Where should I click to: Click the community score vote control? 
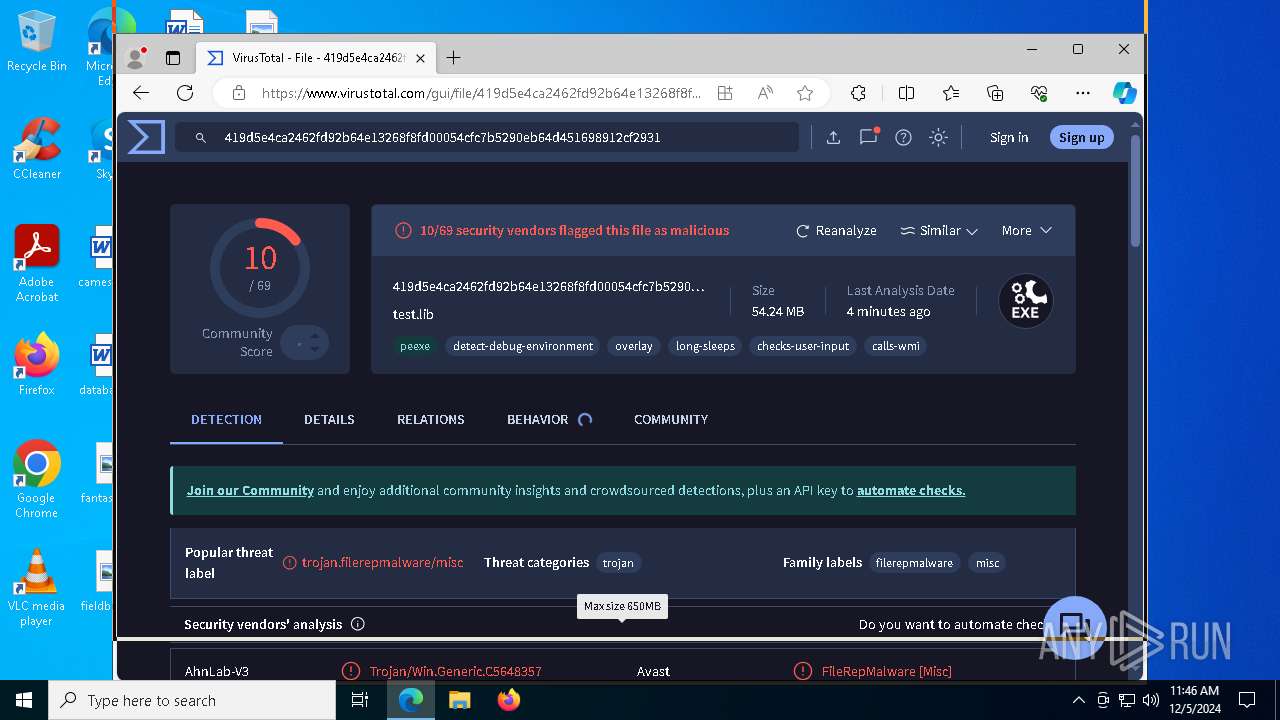click(304, 343)
